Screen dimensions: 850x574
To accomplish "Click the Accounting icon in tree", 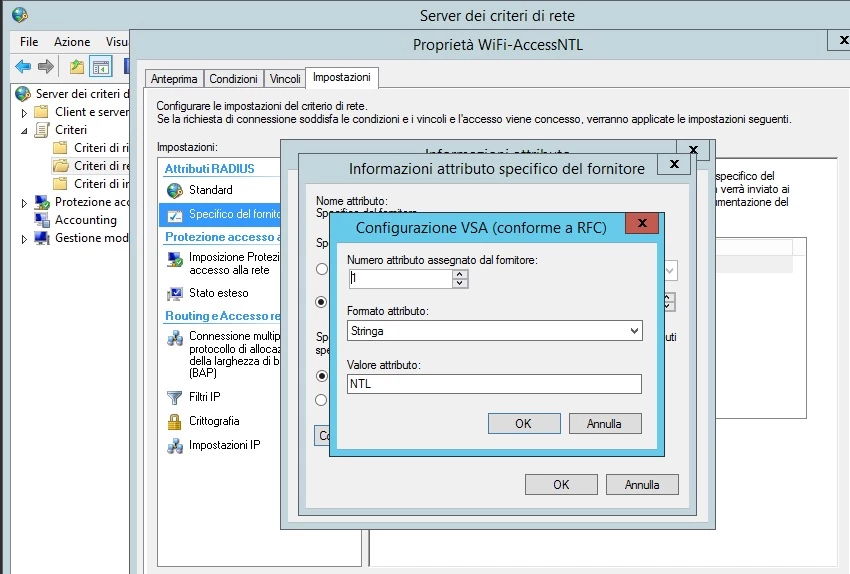I will click(x=42, y=220).
